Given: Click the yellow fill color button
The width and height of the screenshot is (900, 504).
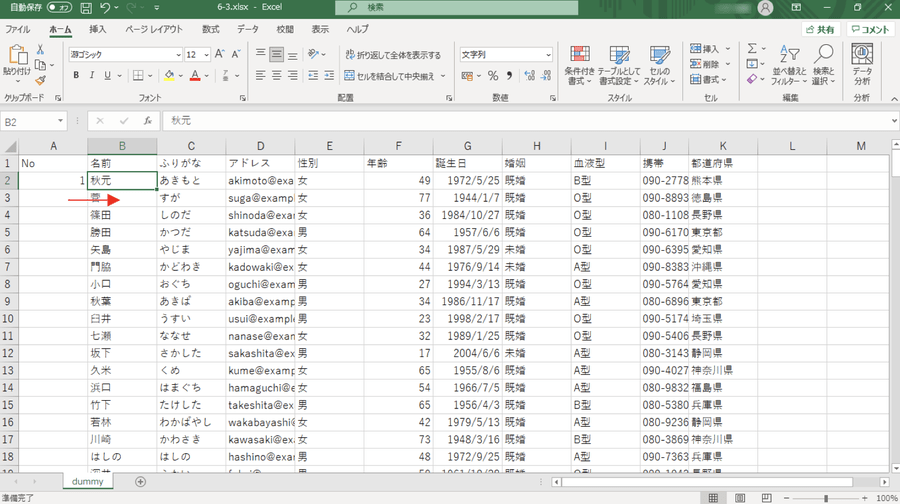Looking at the screenshot, I should 168,75.
